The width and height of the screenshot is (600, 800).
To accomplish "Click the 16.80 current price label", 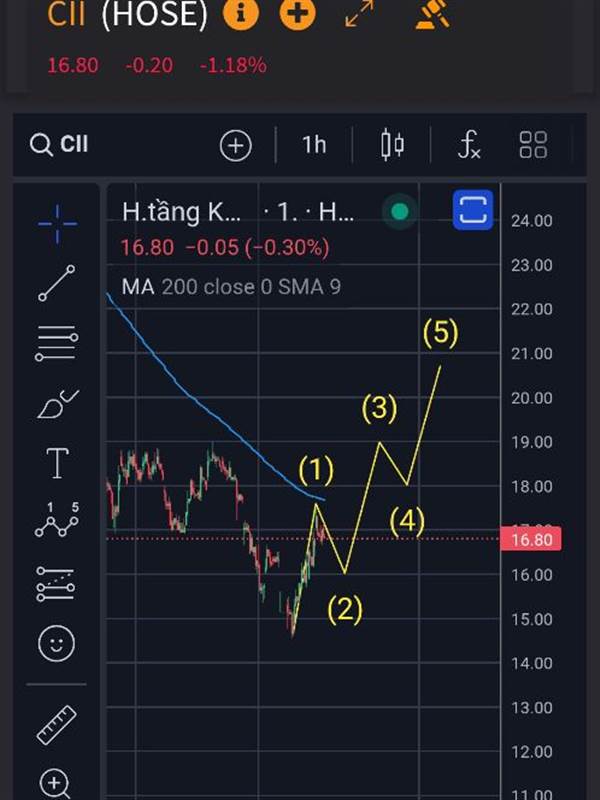I will pyautogui.click(x=531, y=539).
